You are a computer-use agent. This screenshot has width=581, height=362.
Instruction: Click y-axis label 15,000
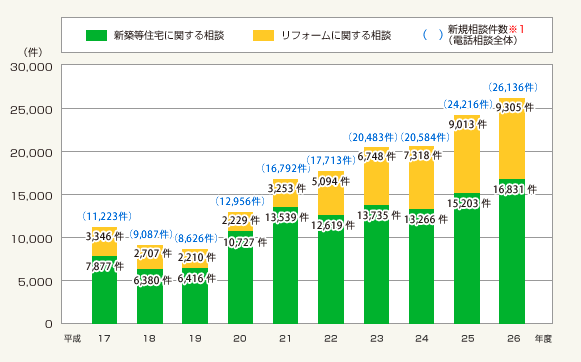click(x=31, y=196)
